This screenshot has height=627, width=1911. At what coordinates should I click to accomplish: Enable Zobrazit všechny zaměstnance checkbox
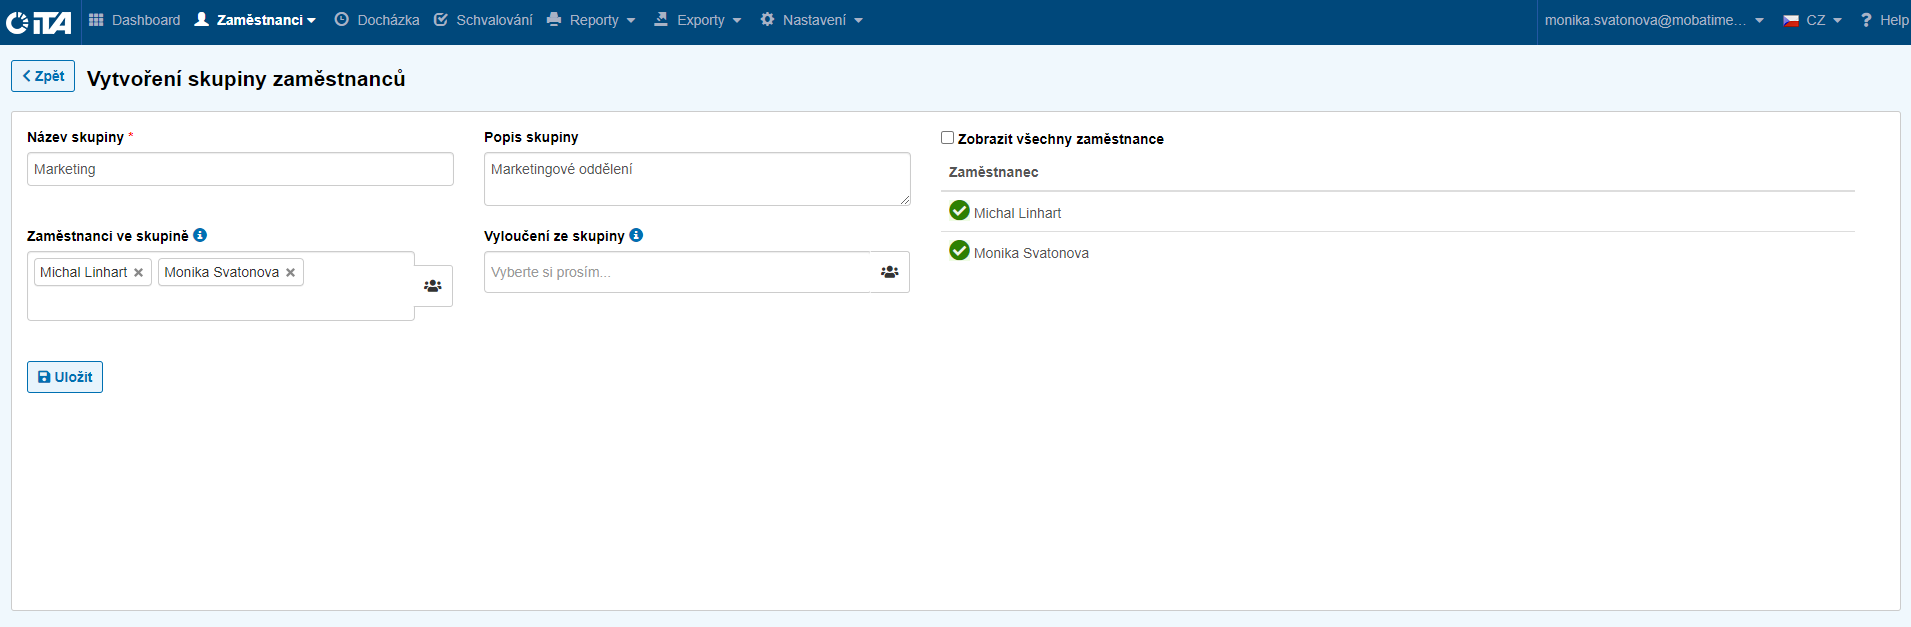coord(947,138)
